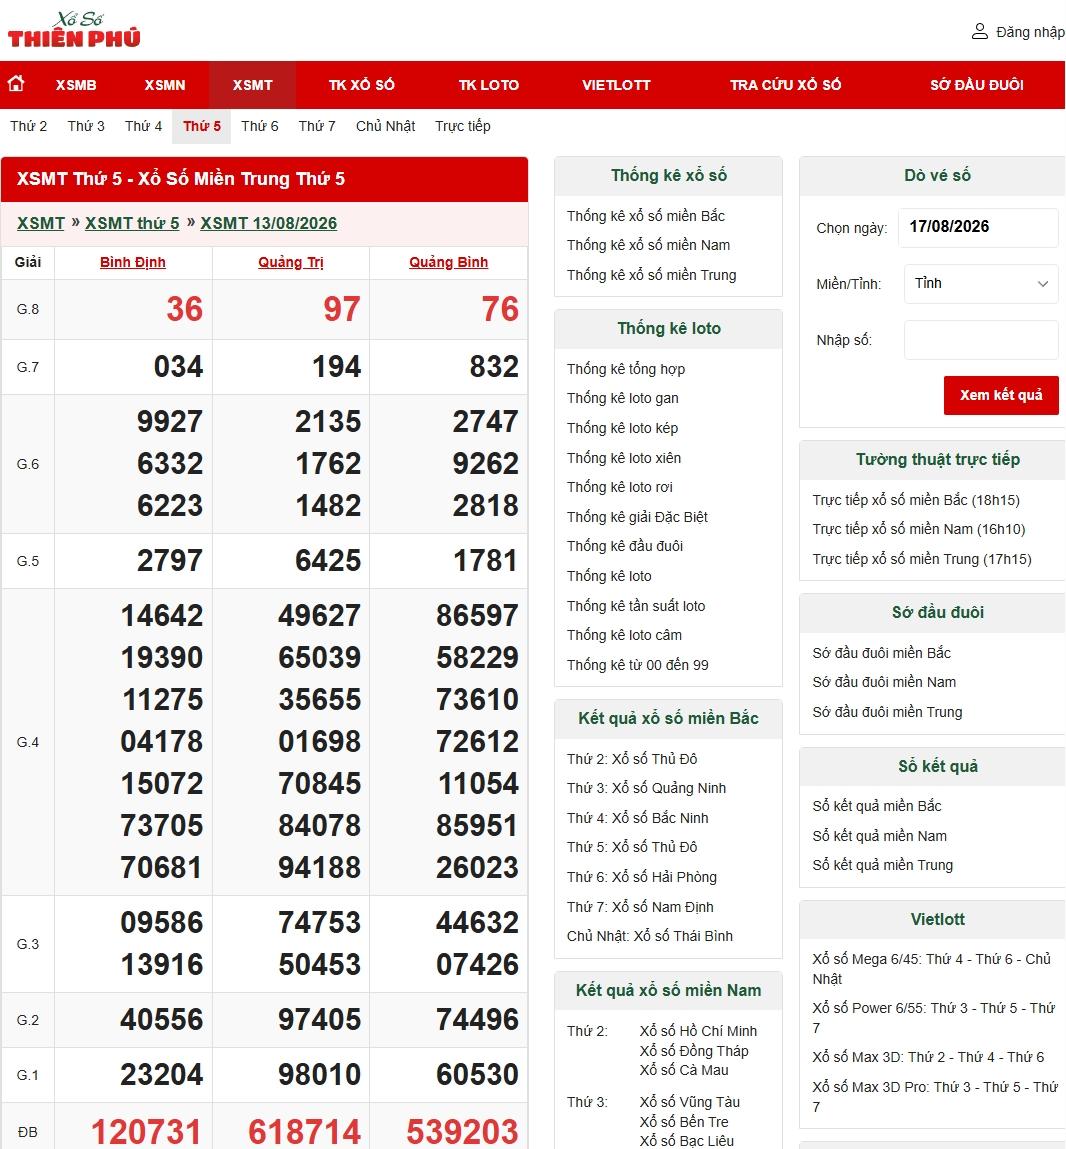Image resolution: width=1066 pixels, height=1149 pixels.
Task: Open Thống kê loto rơi link
Action: click(x=619, y=487)
